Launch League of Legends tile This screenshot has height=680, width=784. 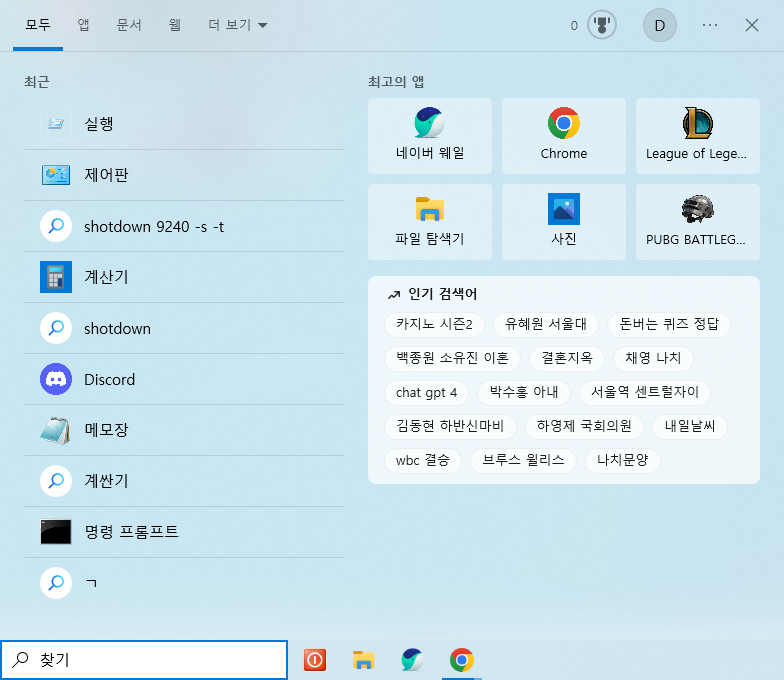coord(698,136)
